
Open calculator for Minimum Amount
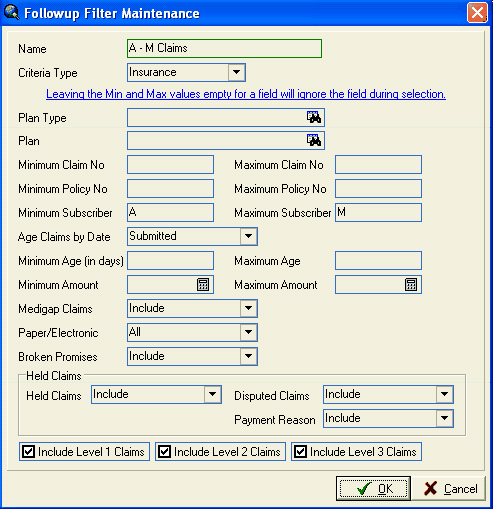click(203, 285)
